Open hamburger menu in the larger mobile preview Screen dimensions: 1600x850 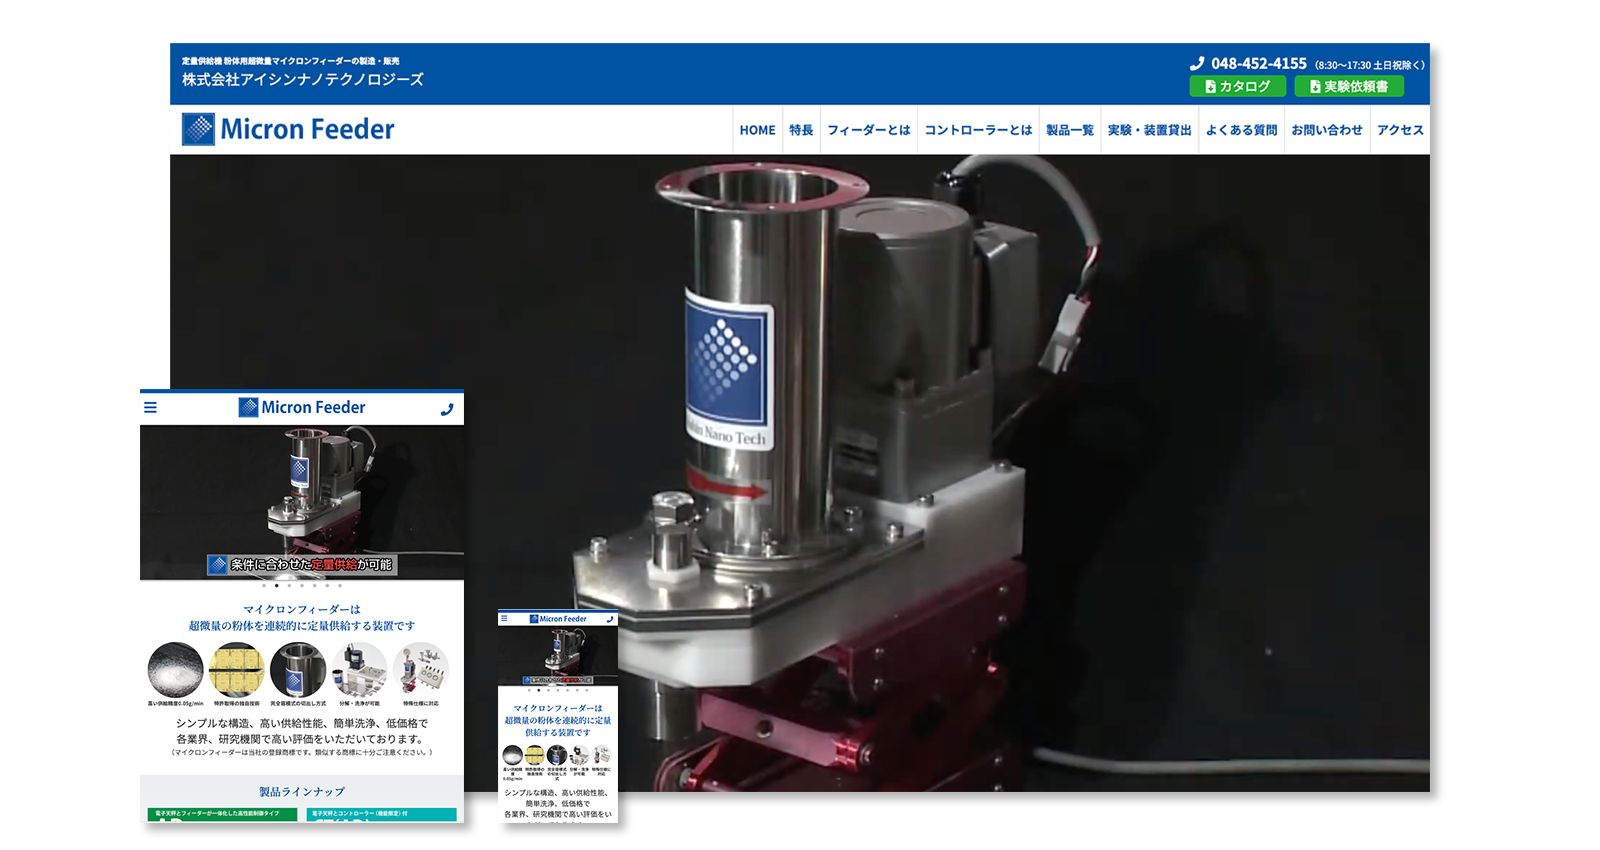pyautogui.click(x=151, y=407)
